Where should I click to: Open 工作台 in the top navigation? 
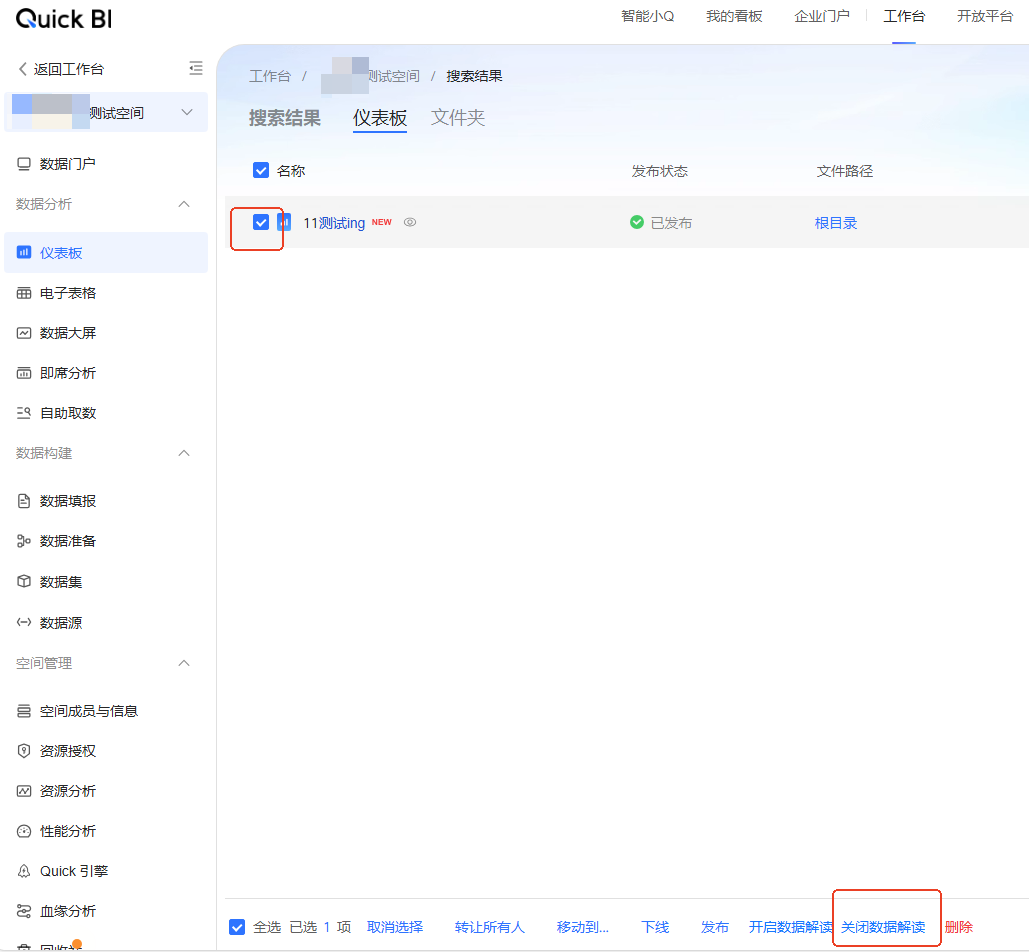(904, 16)
